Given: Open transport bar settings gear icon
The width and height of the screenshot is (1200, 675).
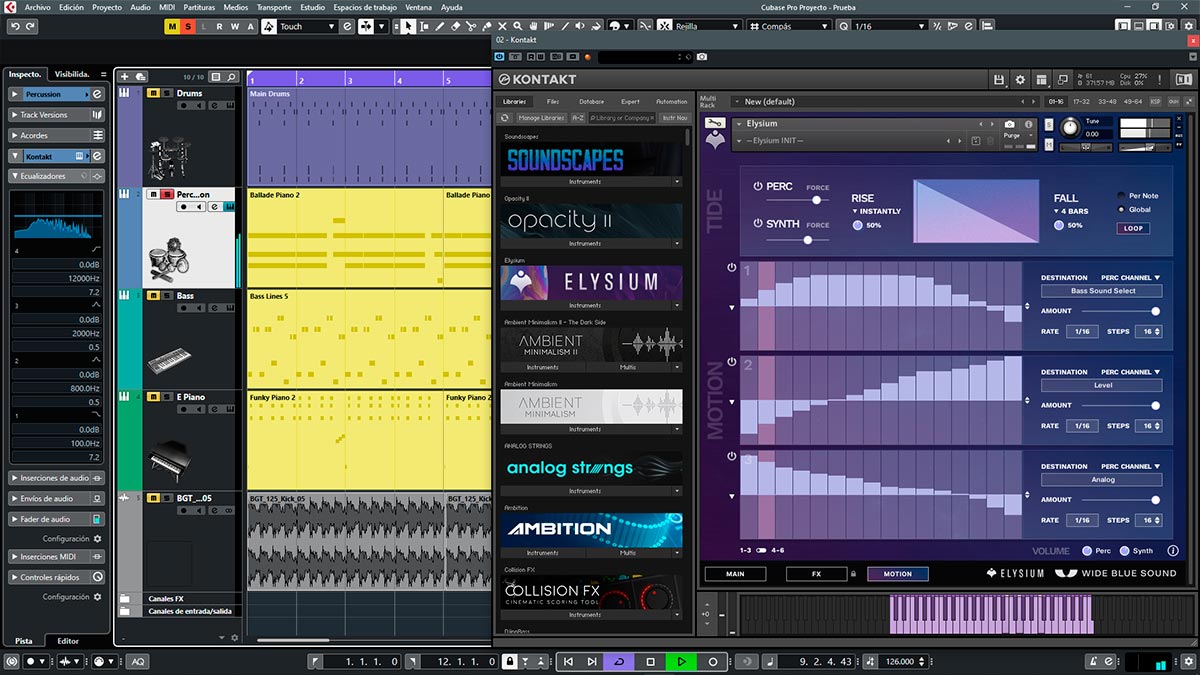Looking at the screenshot, I should [1188, 661].
